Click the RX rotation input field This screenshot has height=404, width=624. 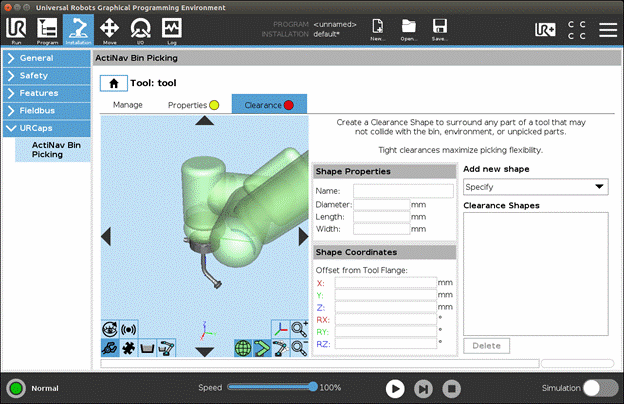(386, 320)
